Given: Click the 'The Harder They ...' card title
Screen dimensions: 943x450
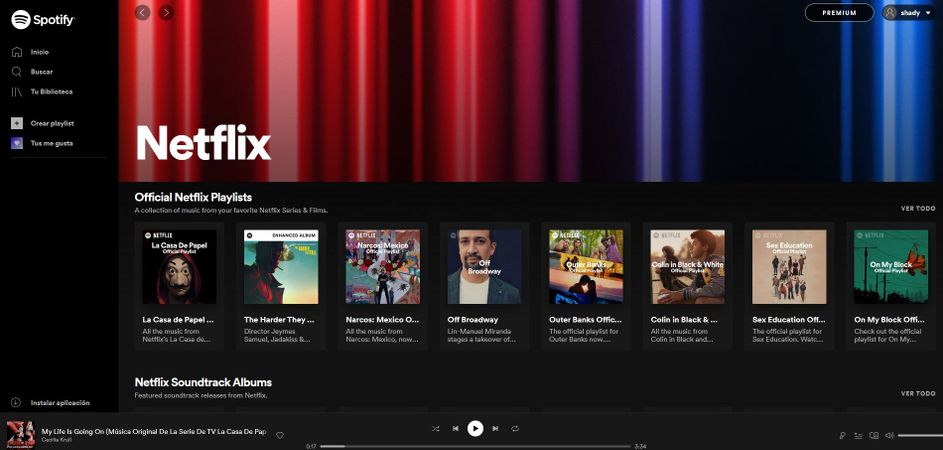Looking at the screenshot, I should coord(279,319).
